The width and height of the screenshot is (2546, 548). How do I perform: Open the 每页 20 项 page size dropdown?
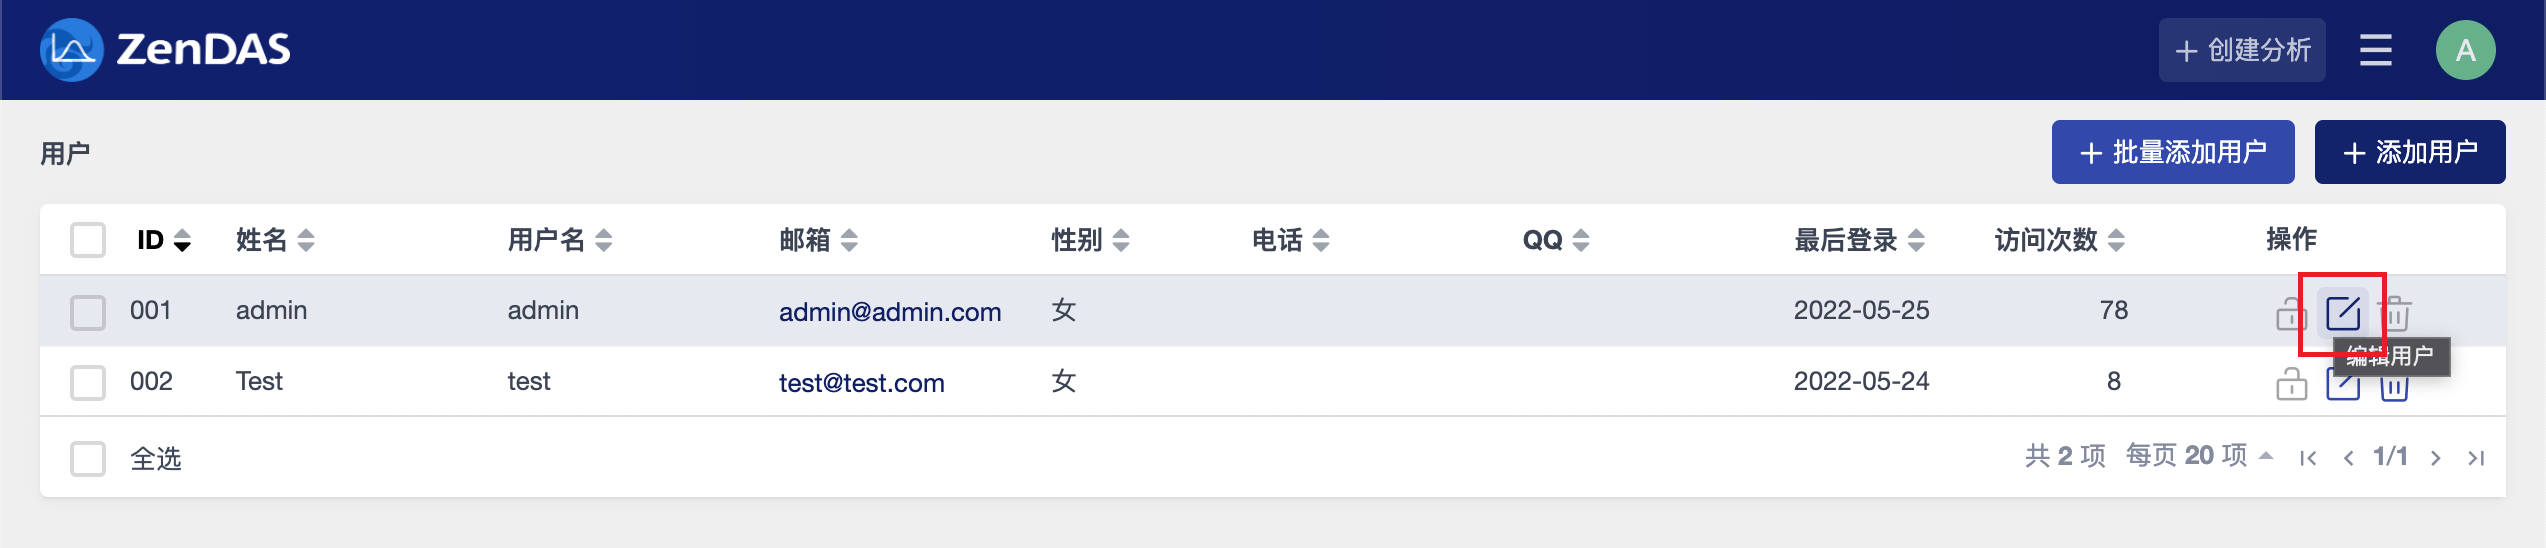tap(2199, 456)
